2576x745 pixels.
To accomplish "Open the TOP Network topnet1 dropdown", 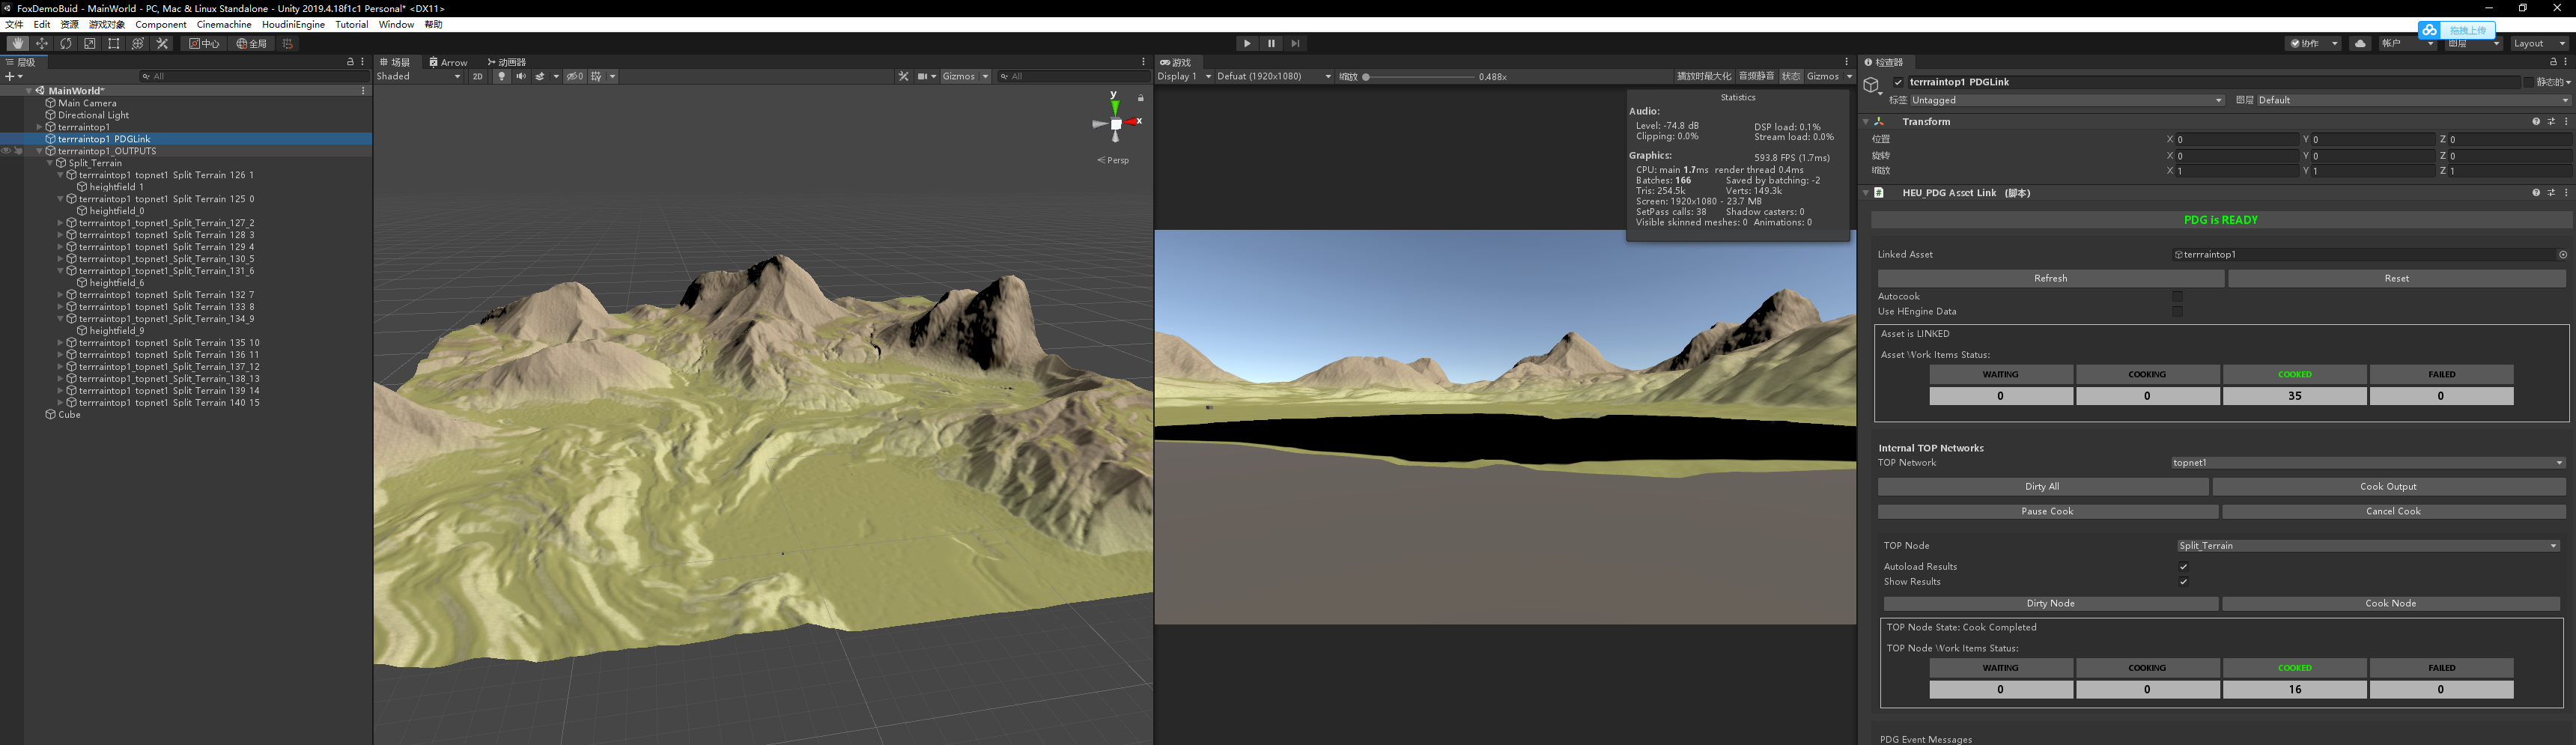I will coord(2368,463).
